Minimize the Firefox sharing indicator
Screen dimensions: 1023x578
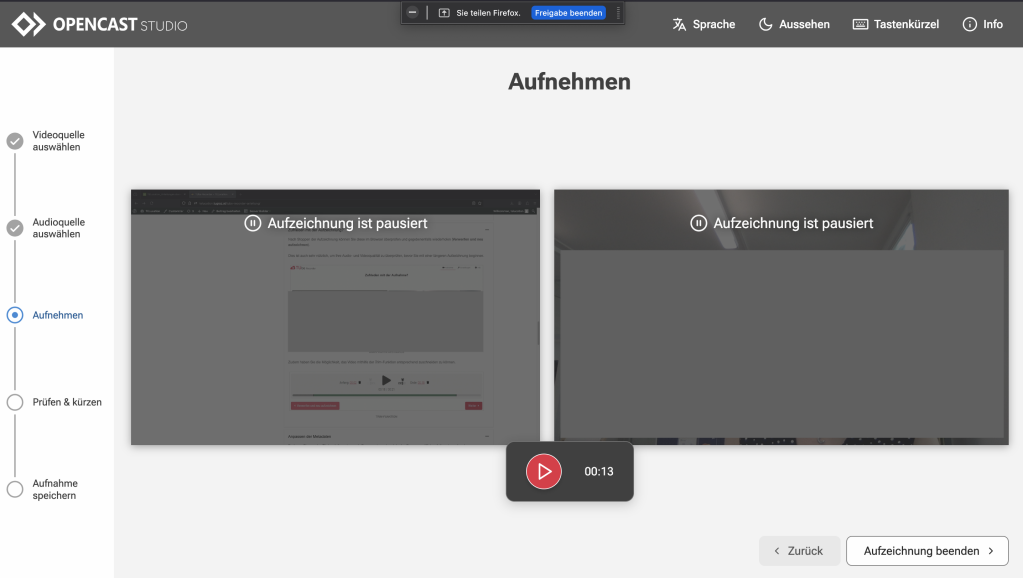click(412, 12)
